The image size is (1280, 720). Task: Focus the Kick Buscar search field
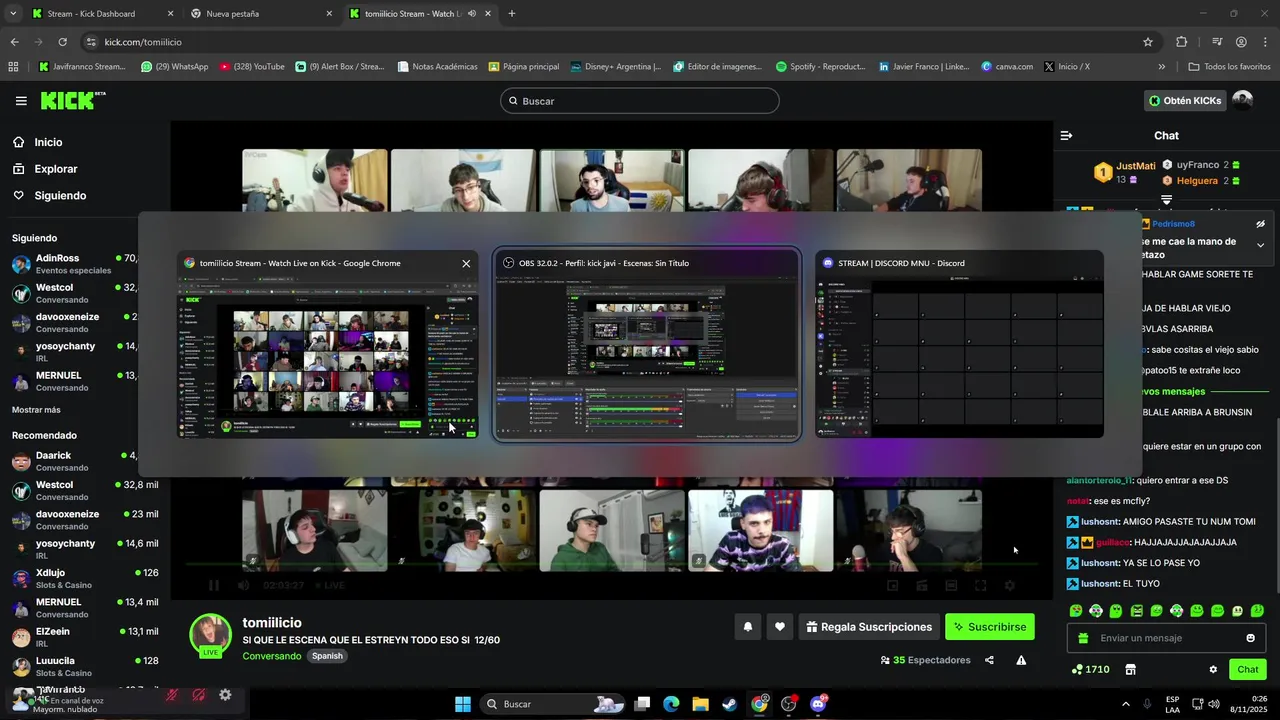(x=639, y=101)
